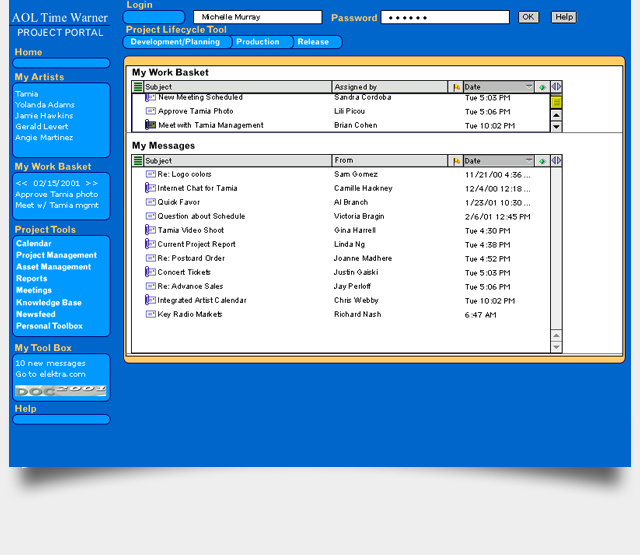Go to previous date in sidebar Work Basket
The height and width of the screenshot is (555, 640).
tap(22, 183)
